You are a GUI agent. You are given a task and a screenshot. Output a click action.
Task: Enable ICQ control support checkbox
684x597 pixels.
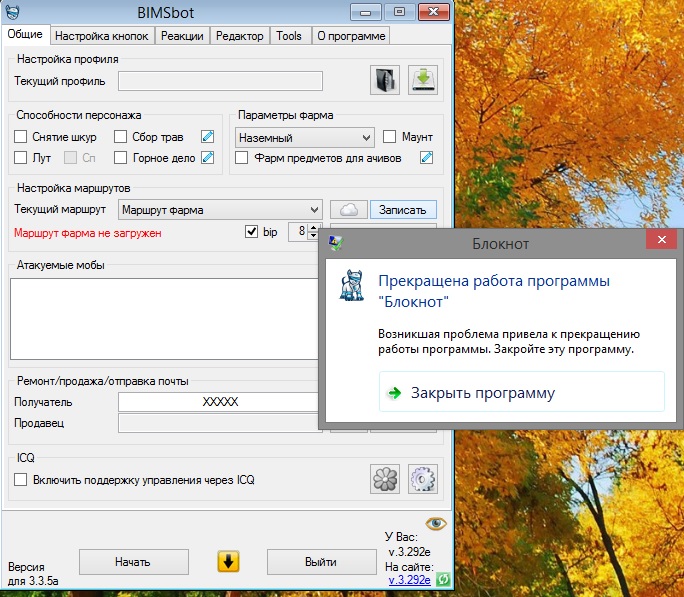click(21, 480)
